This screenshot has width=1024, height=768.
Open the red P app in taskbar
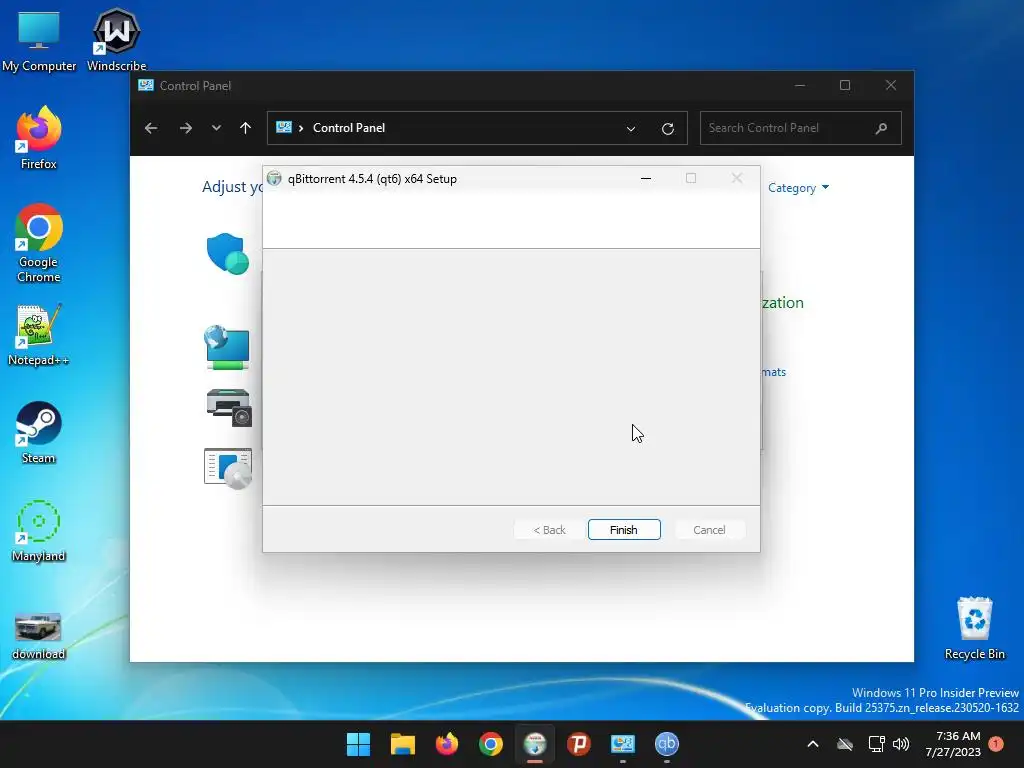coord(579,744)
